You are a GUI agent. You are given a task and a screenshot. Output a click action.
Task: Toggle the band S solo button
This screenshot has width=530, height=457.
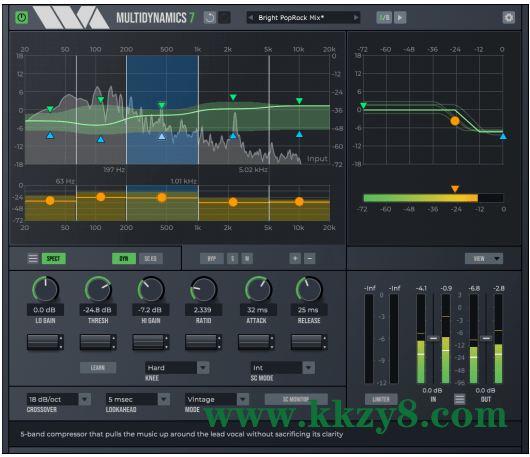tap(232, 259)
